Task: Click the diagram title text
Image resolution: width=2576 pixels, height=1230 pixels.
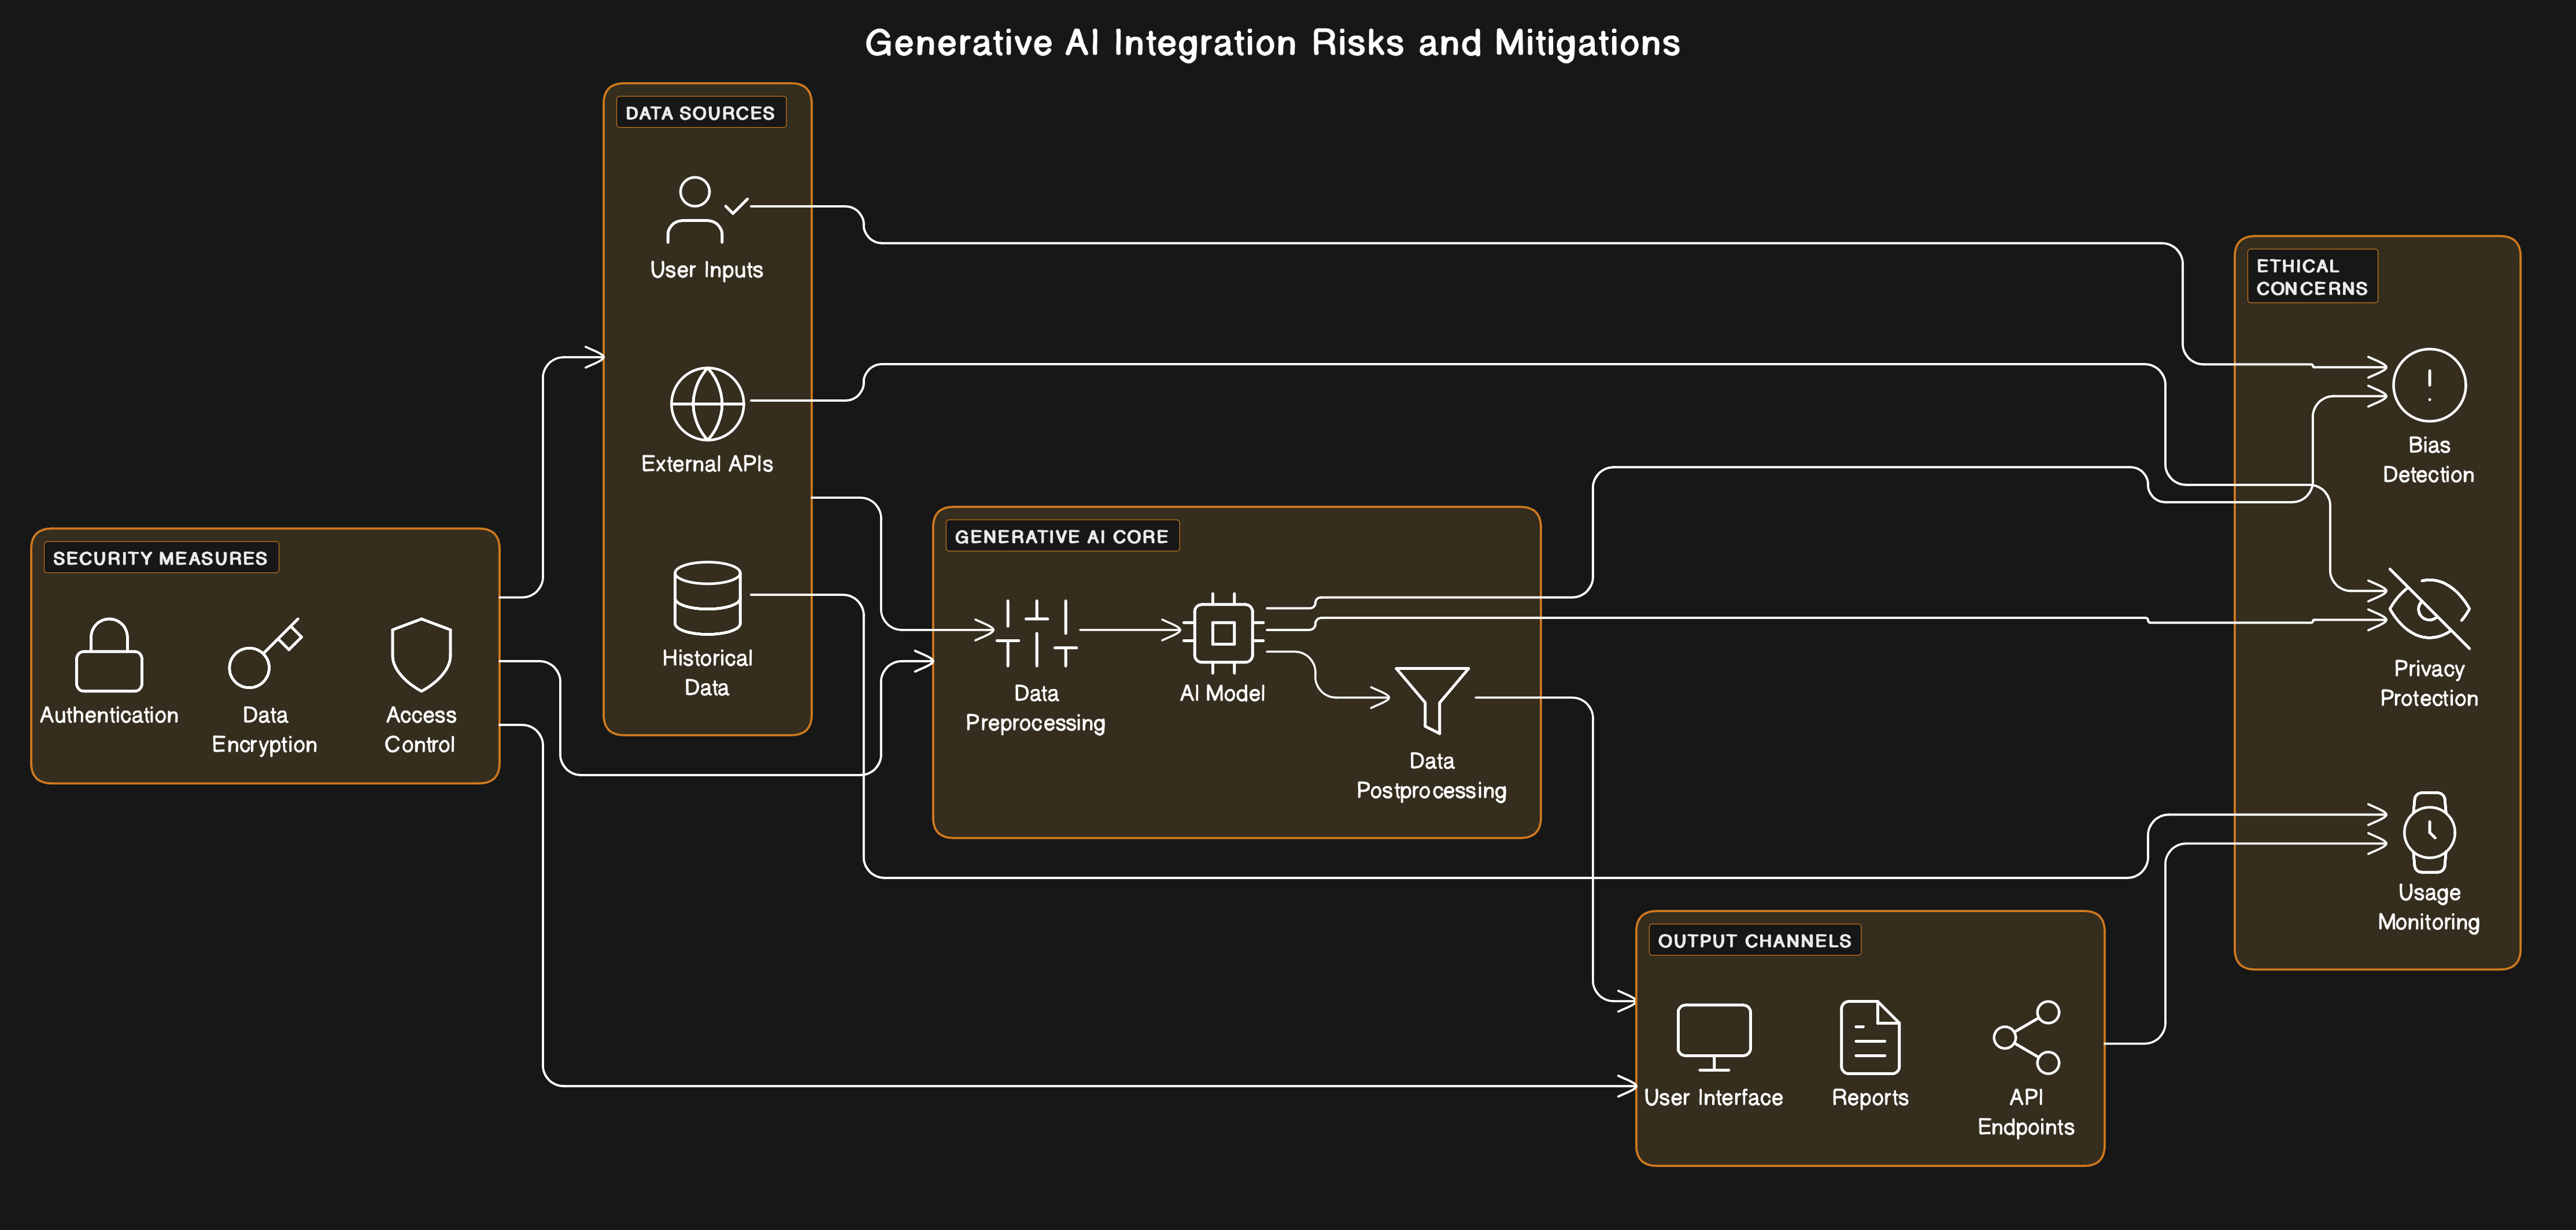Action: (x=1272, y=43)
